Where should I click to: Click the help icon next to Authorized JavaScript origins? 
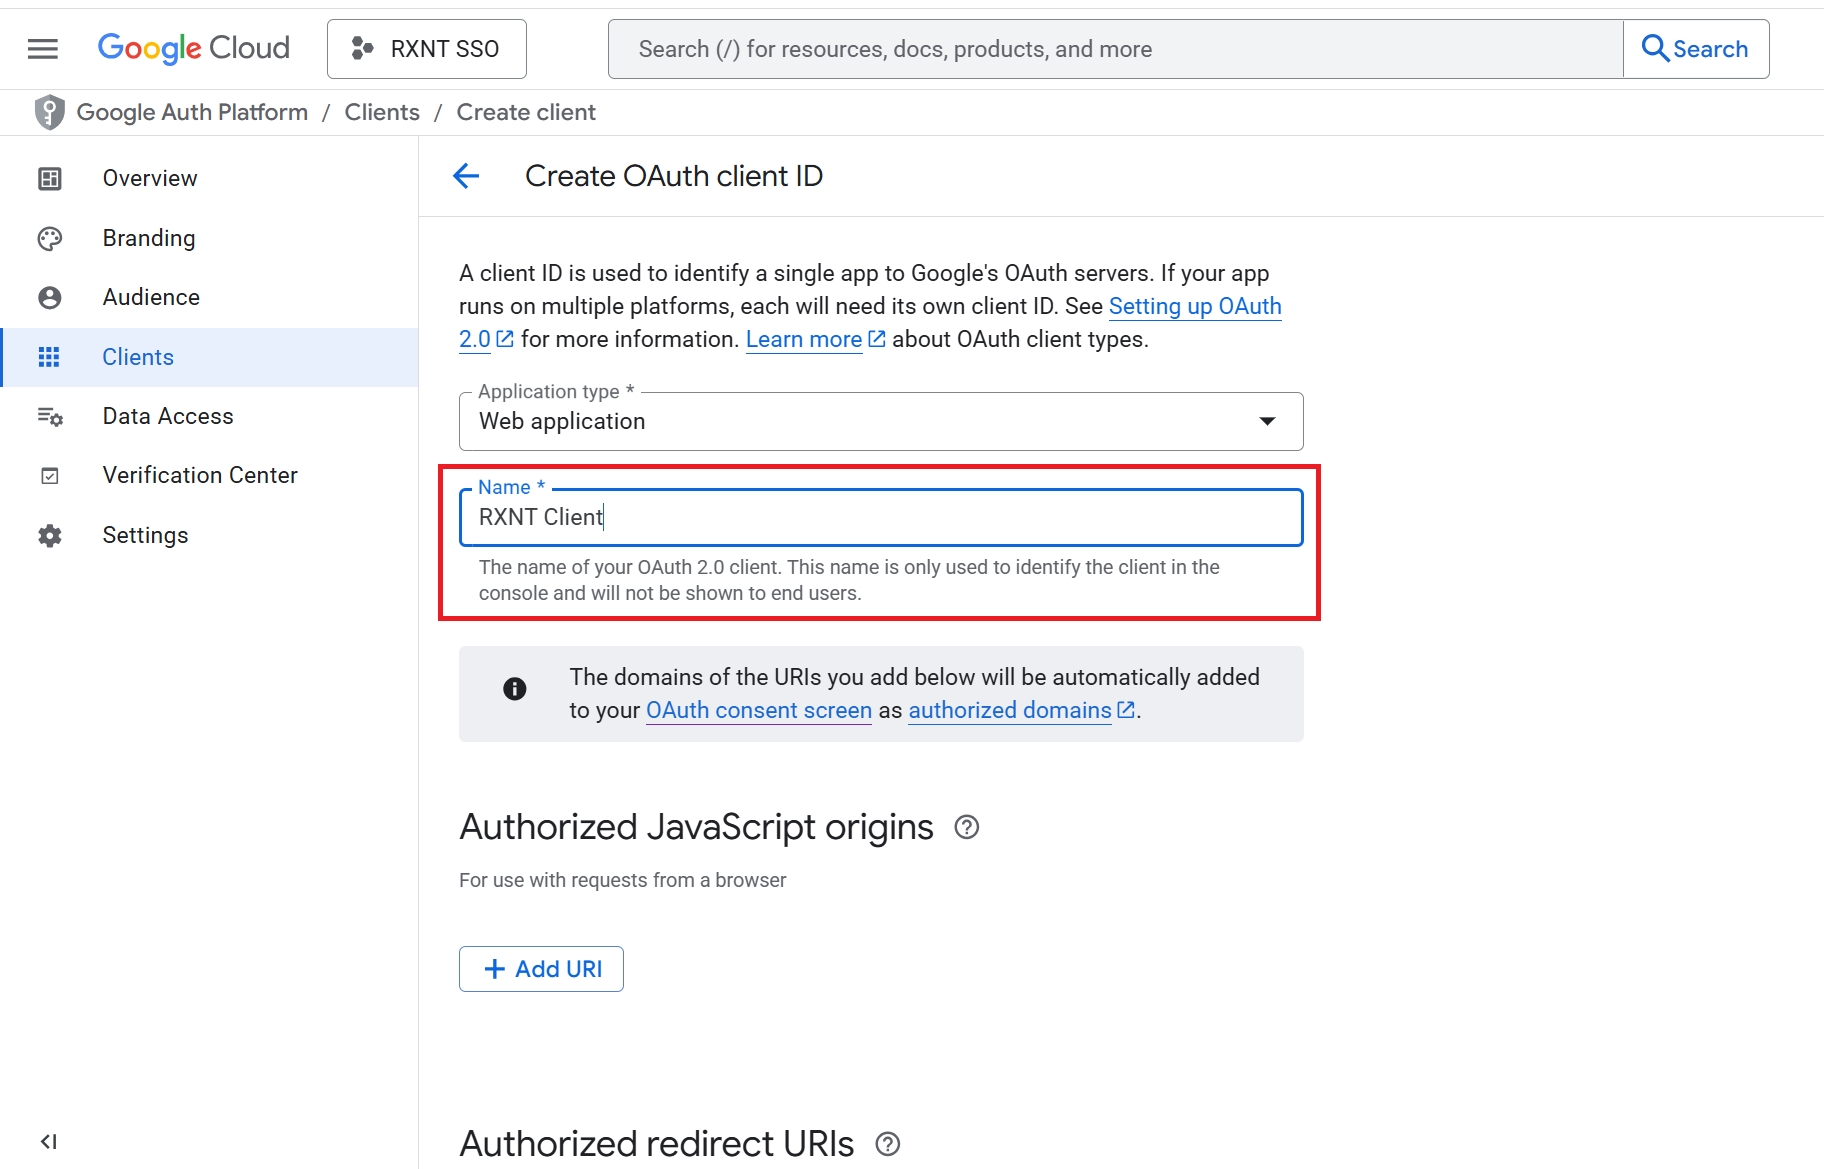click(966, 828)
